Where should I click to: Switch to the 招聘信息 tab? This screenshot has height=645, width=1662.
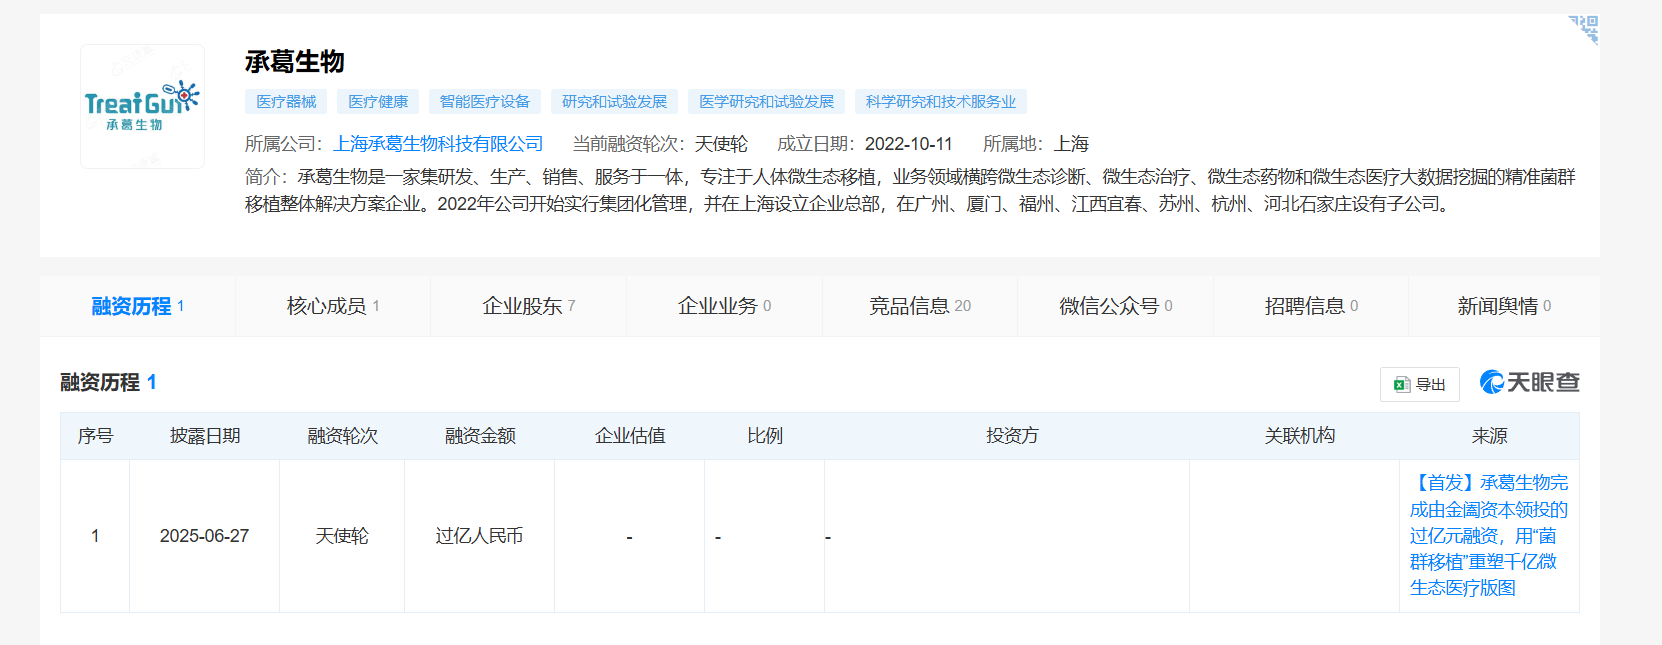tap(1311, 306)
